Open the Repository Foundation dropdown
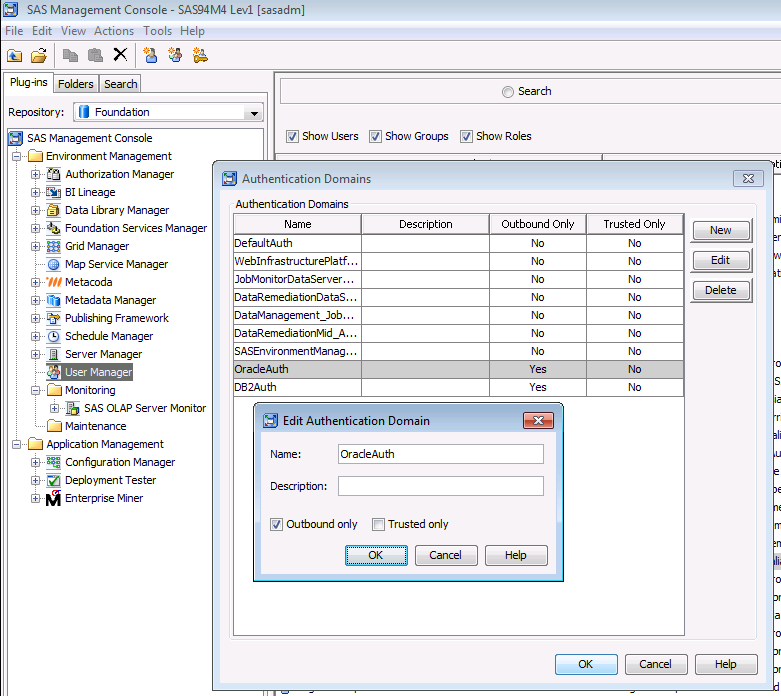This screenshot has width=781, height=696. coord(253,112)
